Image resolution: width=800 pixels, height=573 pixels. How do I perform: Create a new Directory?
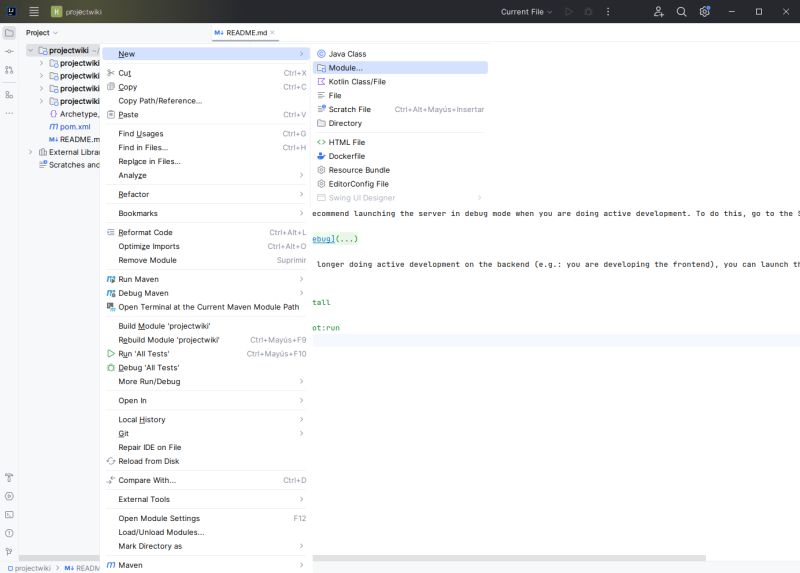tap(401, 123)
